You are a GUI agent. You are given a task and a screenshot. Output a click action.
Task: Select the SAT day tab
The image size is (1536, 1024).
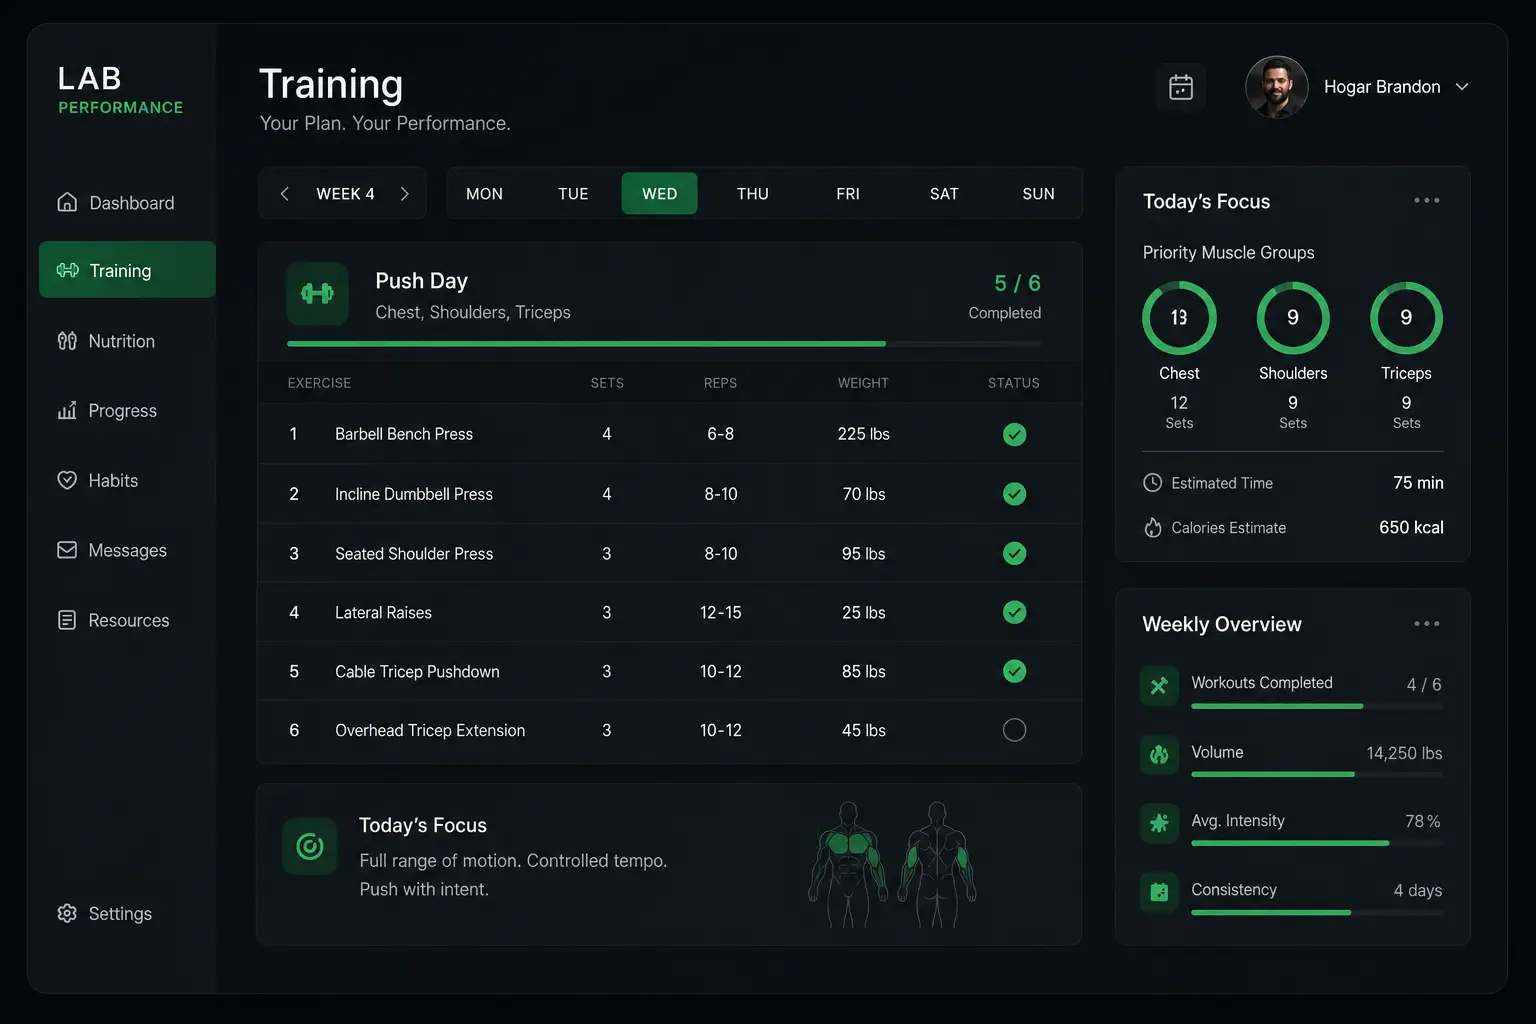pyautogui.click(x=944, y=194)
